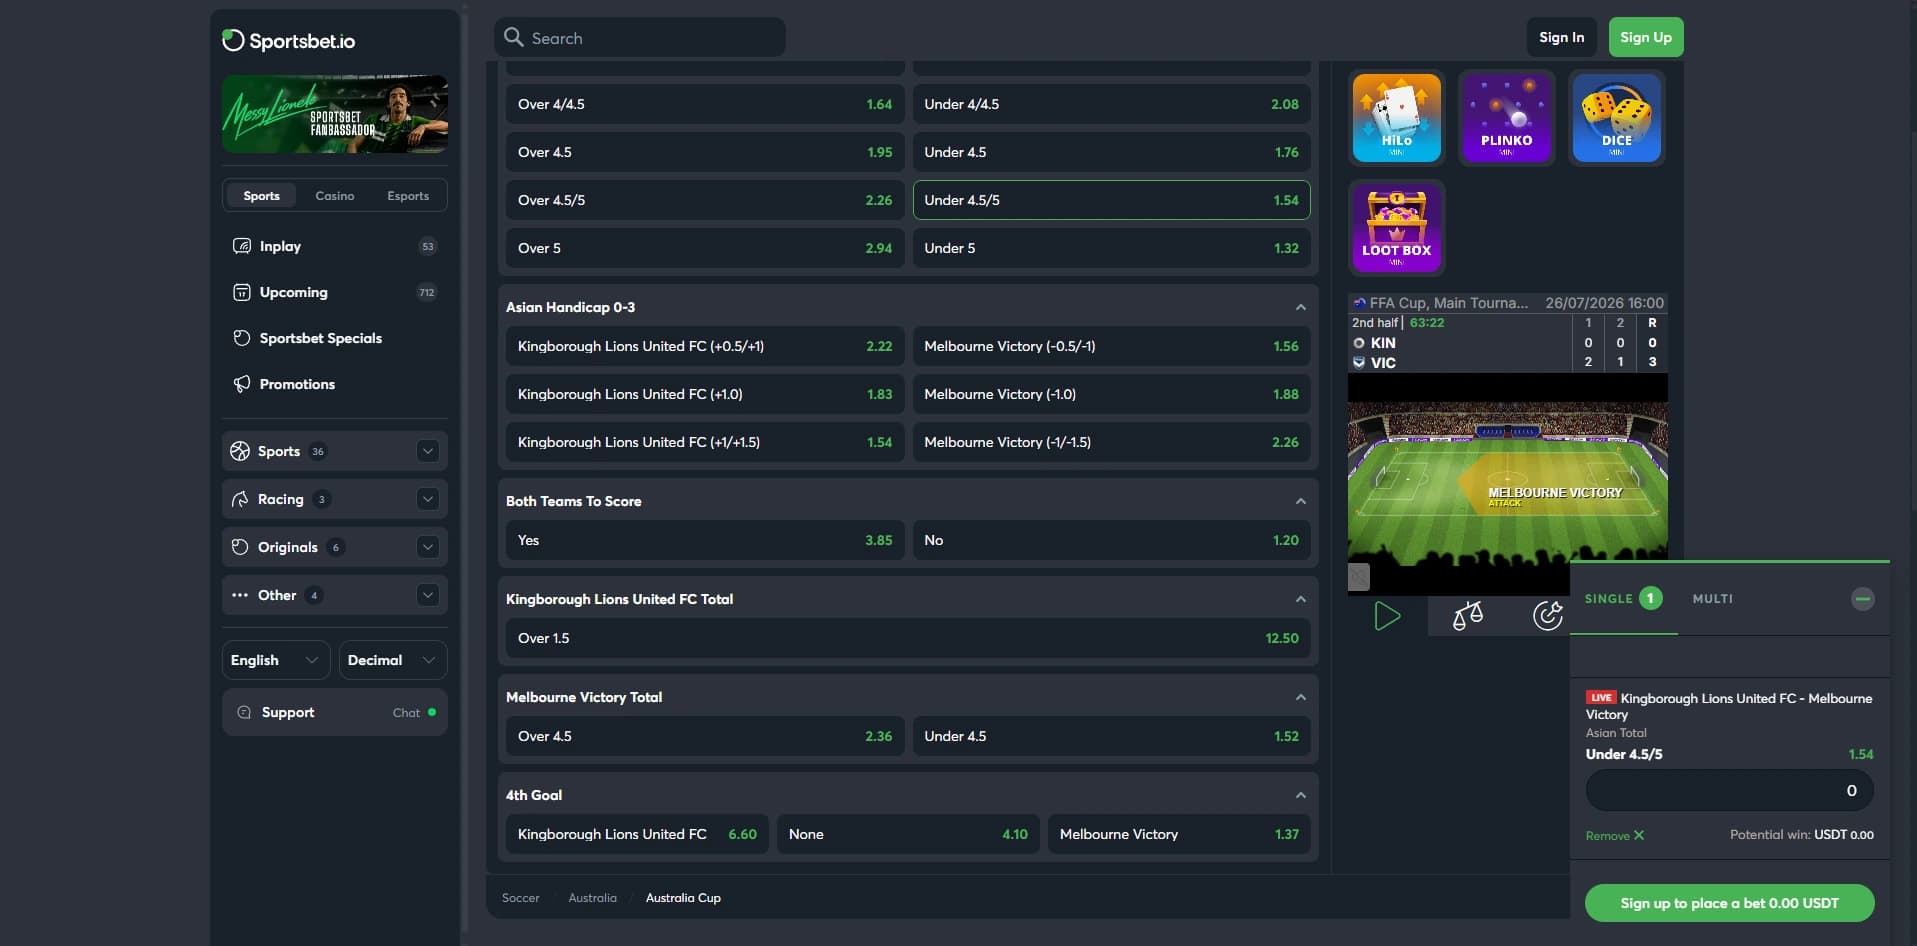This screenshot has height=946, width=1917.
Task: Click the Racing horse icon
Action: tap(240, 499)
